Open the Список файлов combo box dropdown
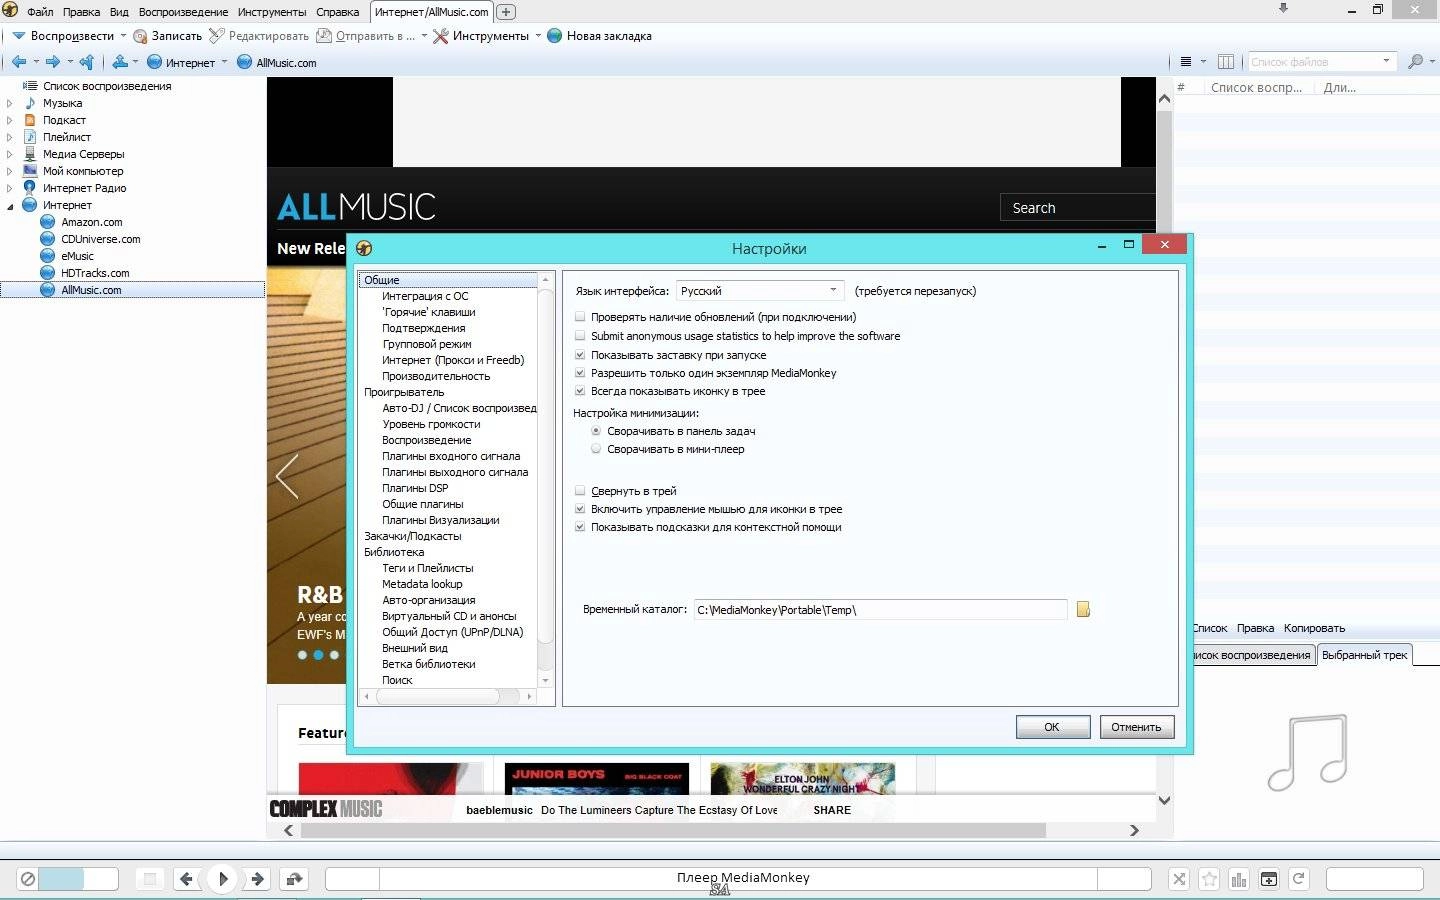Viewport: 1440px width, 900px height. (x=1386, y=61)
